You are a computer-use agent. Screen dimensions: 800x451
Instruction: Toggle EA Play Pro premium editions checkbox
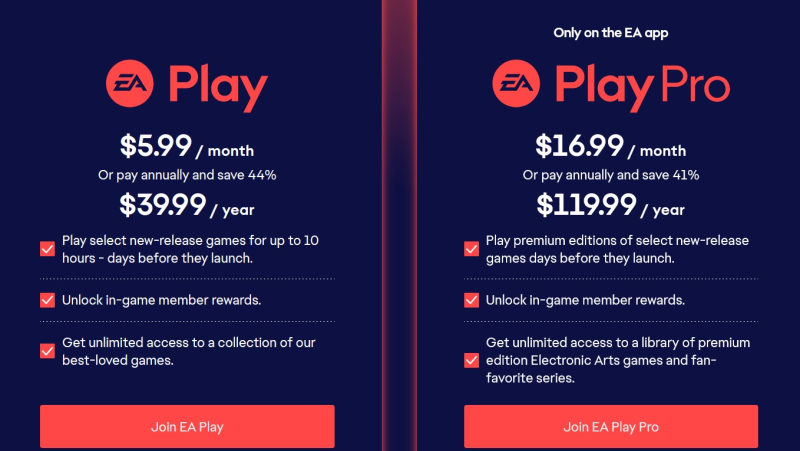coord(472,249)
